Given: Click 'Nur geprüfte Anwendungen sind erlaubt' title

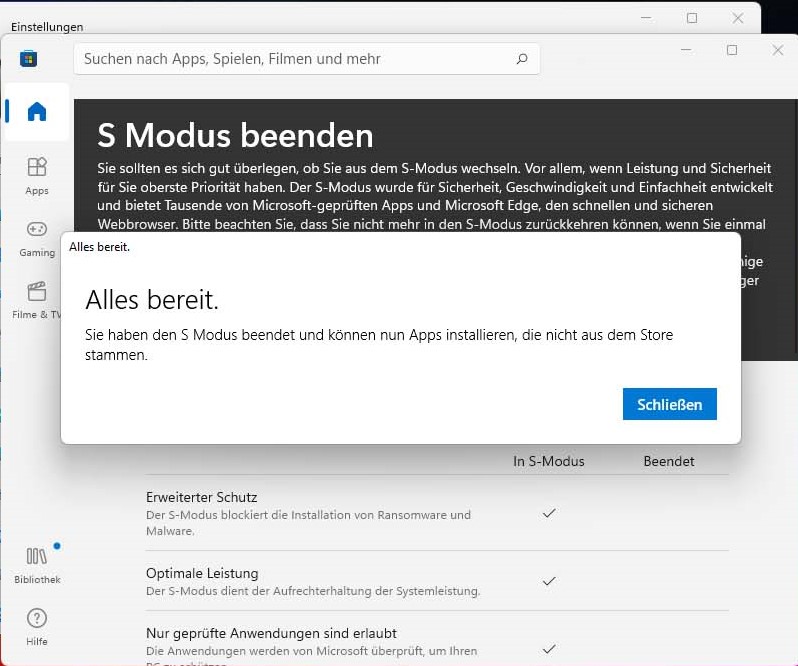Looking at the screenshot, I should click(271, 633).
